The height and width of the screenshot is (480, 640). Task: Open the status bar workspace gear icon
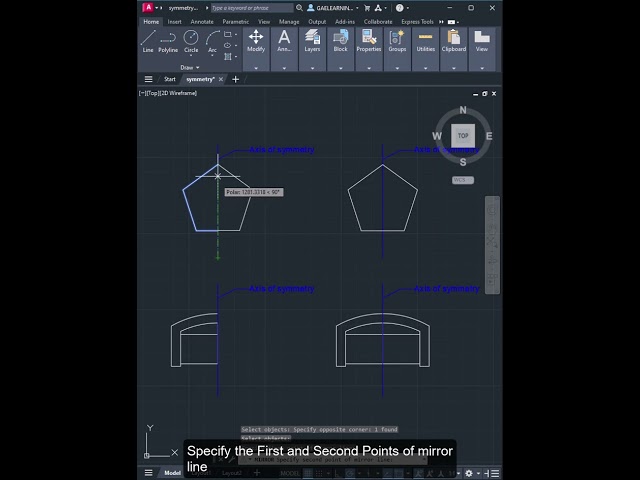tap(469, 473)
